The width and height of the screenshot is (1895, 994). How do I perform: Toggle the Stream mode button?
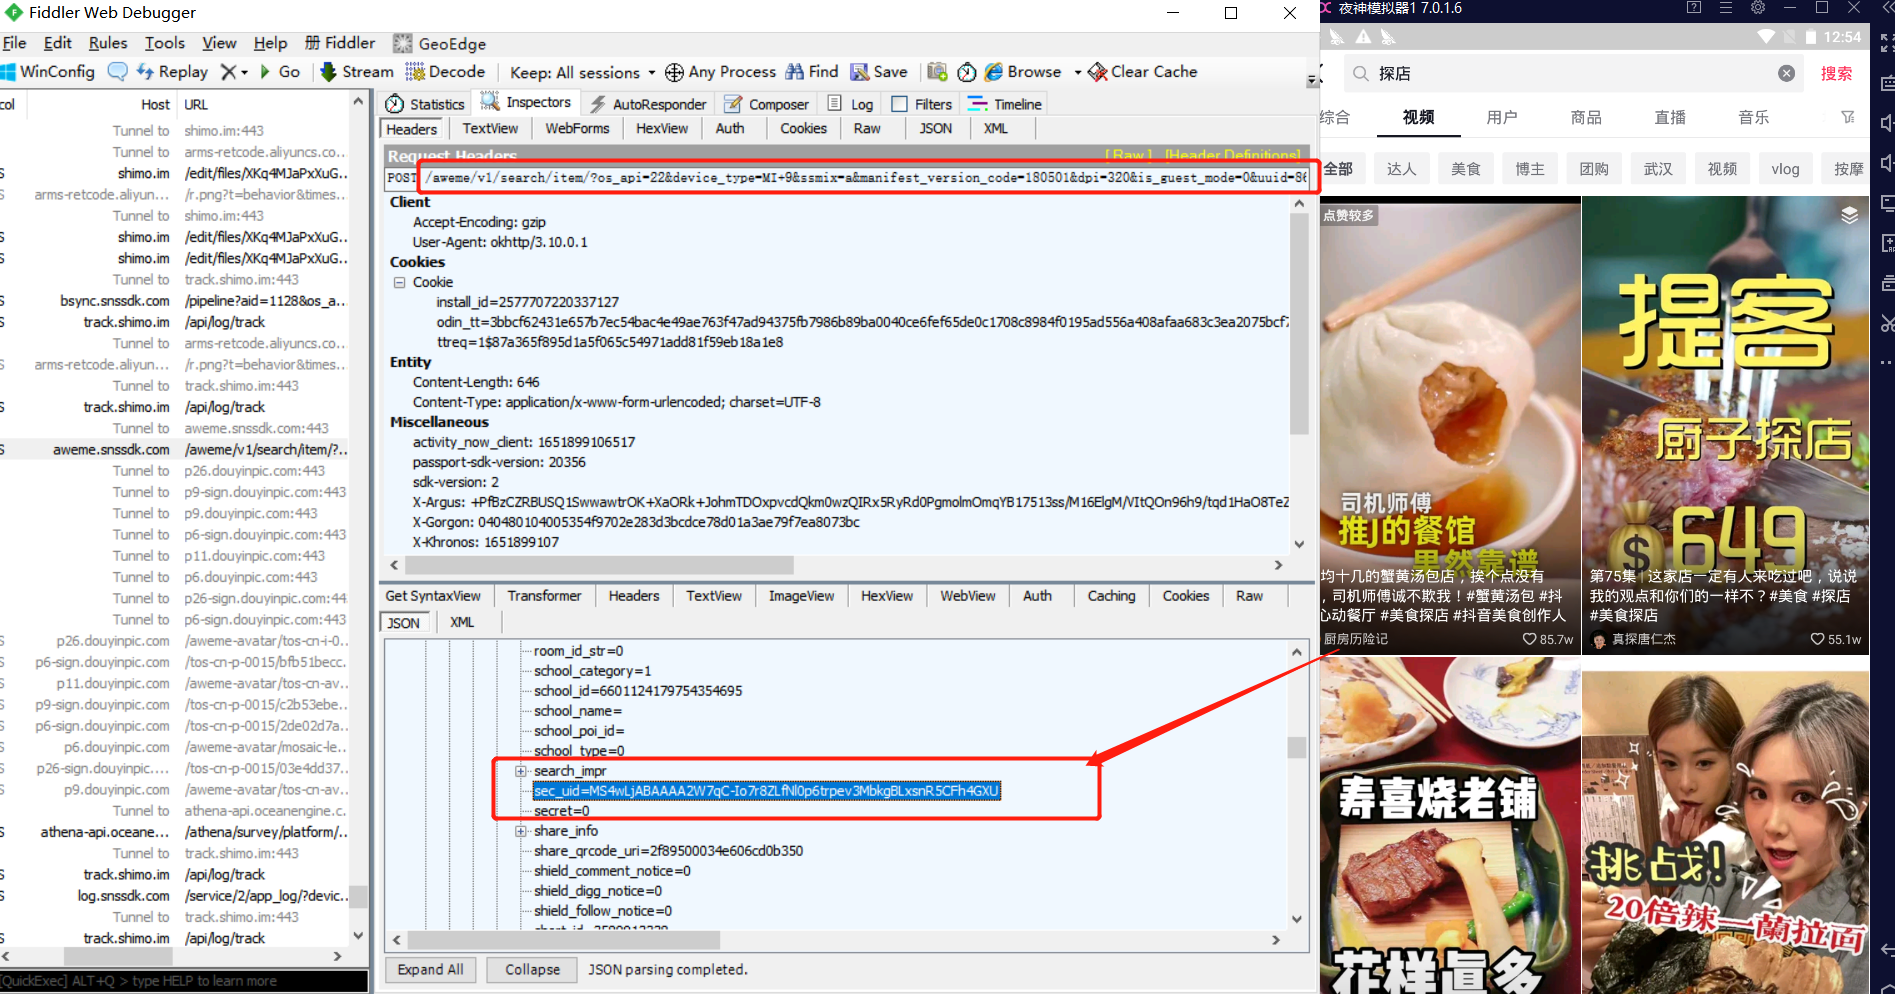pos(357,72)
